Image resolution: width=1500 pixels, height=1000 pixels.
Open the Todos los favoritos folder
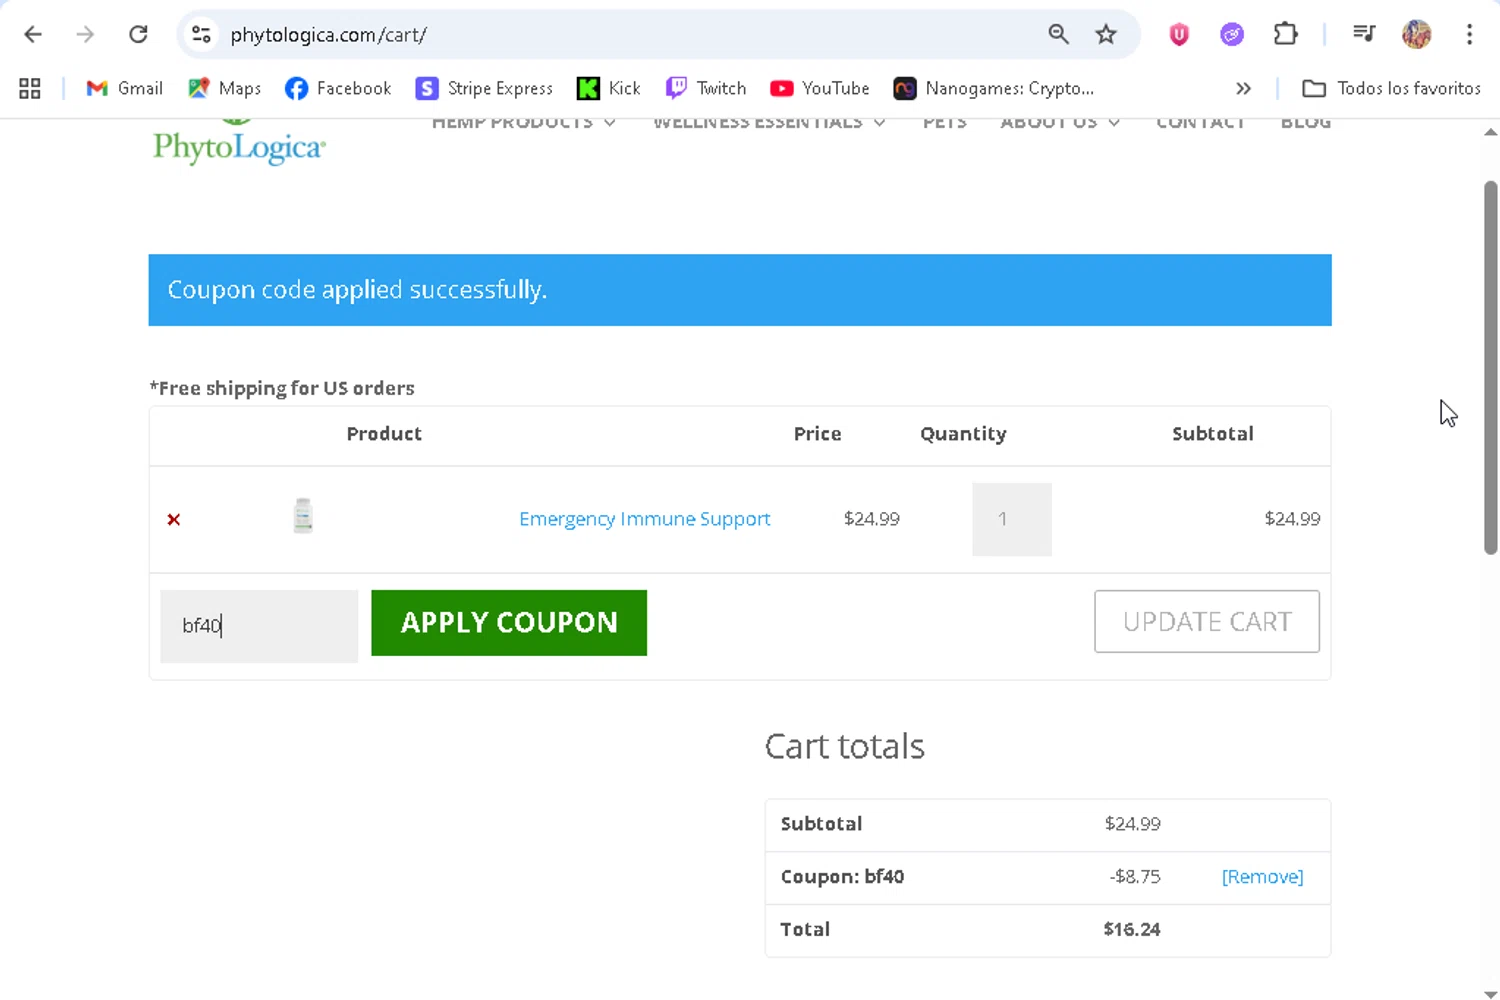tap(1391, 89)
